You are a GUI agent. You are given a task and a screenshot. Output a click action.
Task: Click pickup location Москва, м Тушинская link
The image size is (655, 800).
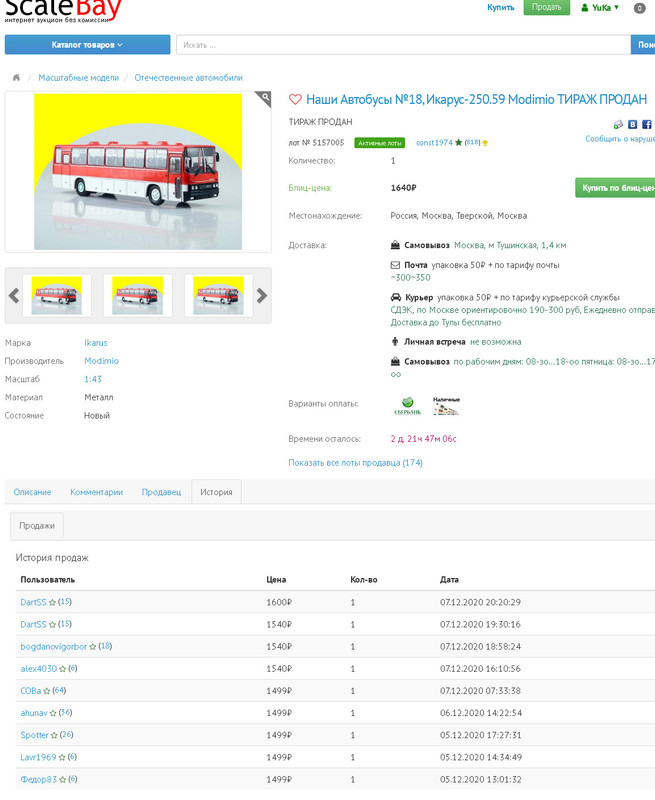point(510,245)
